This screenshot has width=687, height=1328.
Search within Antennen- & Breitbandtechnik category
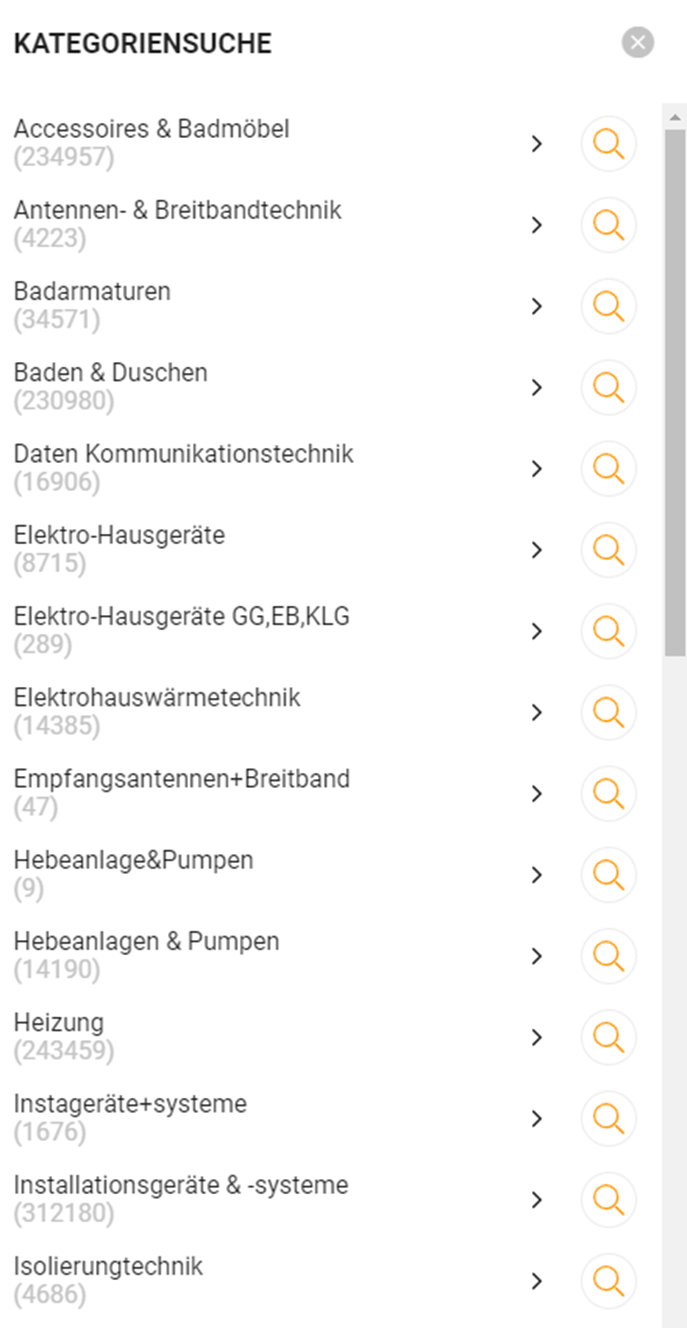(x=608, y=225)
